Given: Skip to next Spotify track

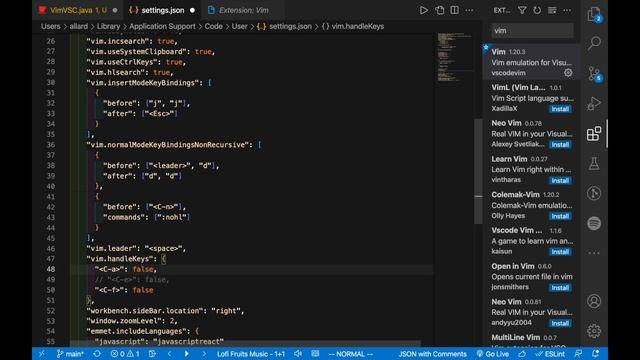Looking at the screenshot, I should pyautogui.click(x=204, y=353).
